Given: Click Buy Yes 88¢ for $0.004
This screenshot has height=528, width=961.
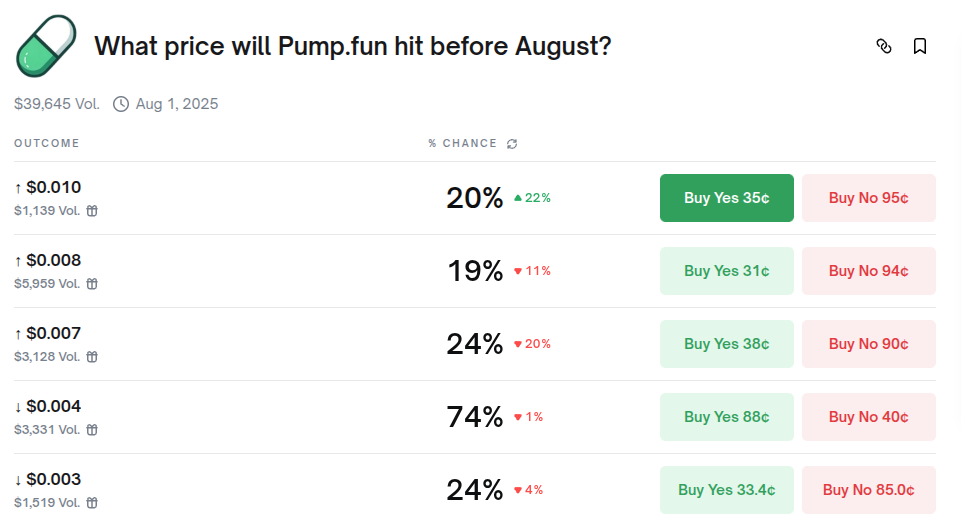Looking at the screenshot, I should tap(726, 417).
